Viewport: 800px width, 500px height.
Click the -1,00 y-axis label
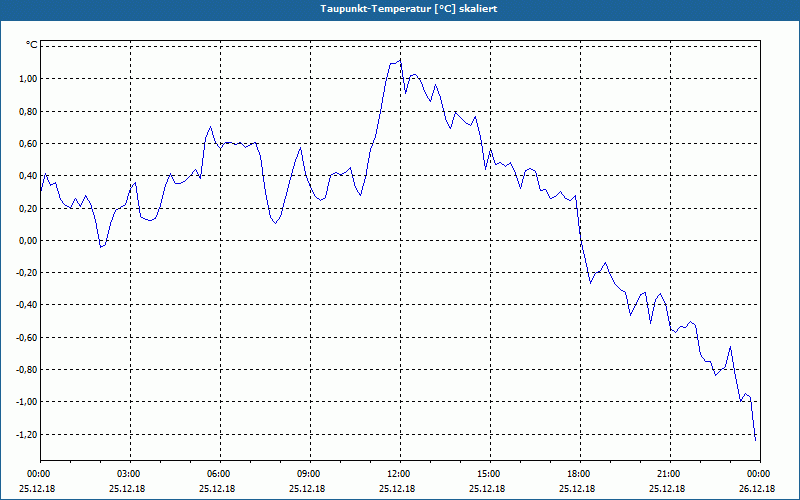click(28, 402)
